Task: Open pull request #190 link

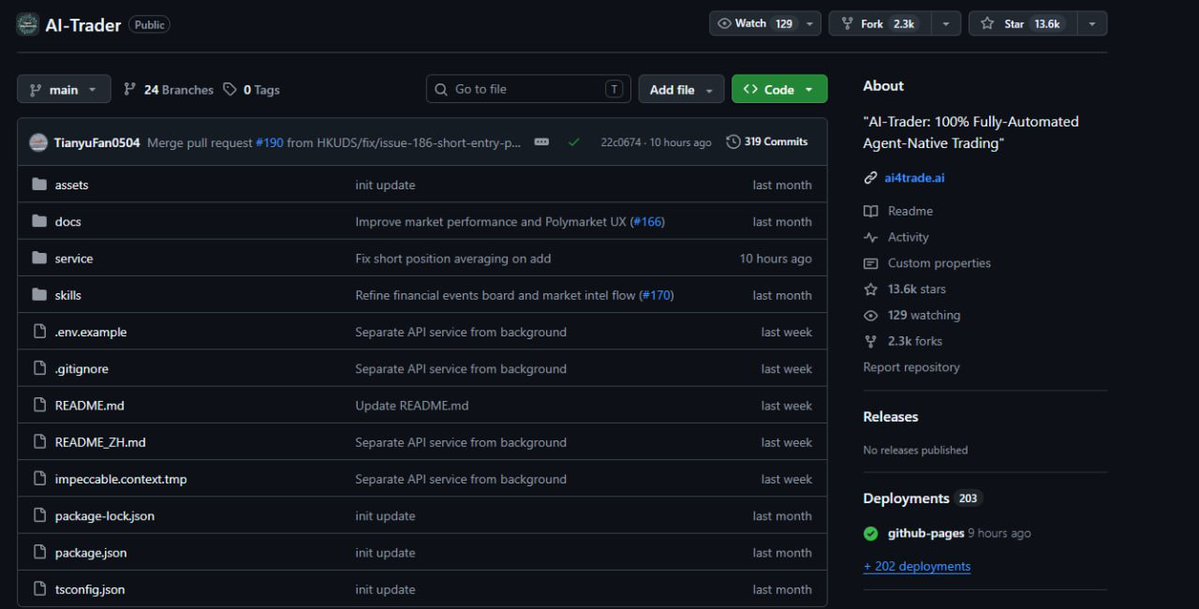Action: click(x=269, y=143)
